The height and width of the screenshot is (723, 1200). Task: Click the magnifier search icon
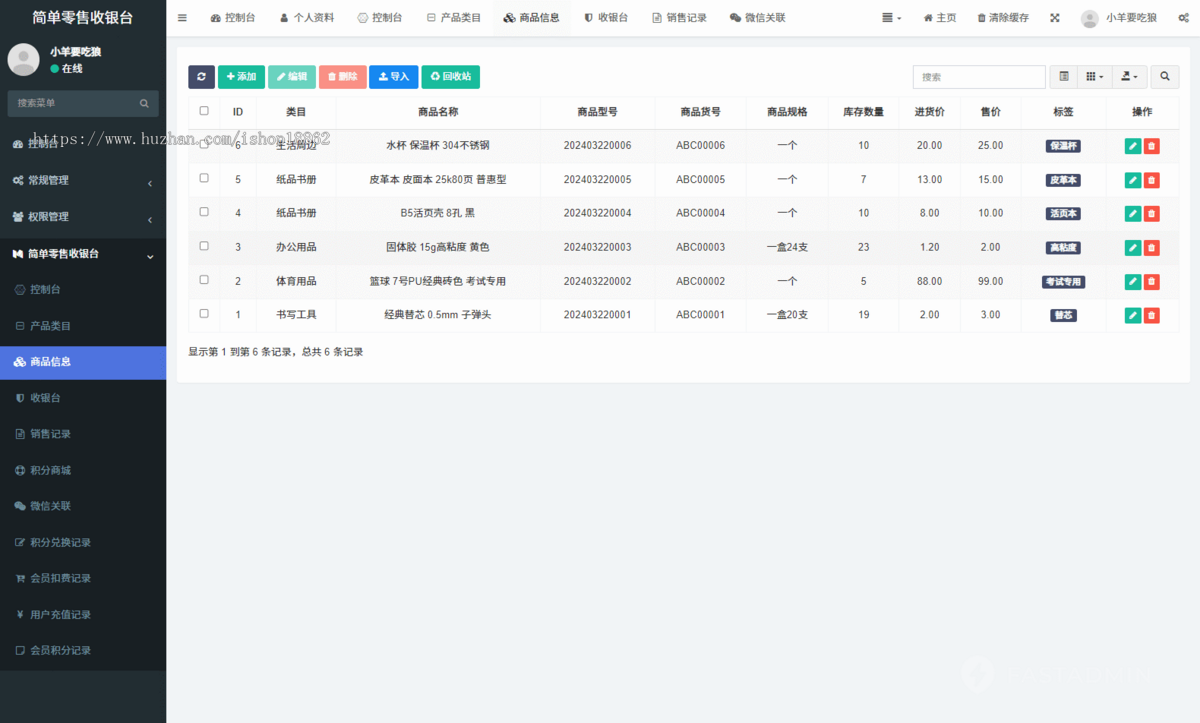click(x=1164, y=76)
